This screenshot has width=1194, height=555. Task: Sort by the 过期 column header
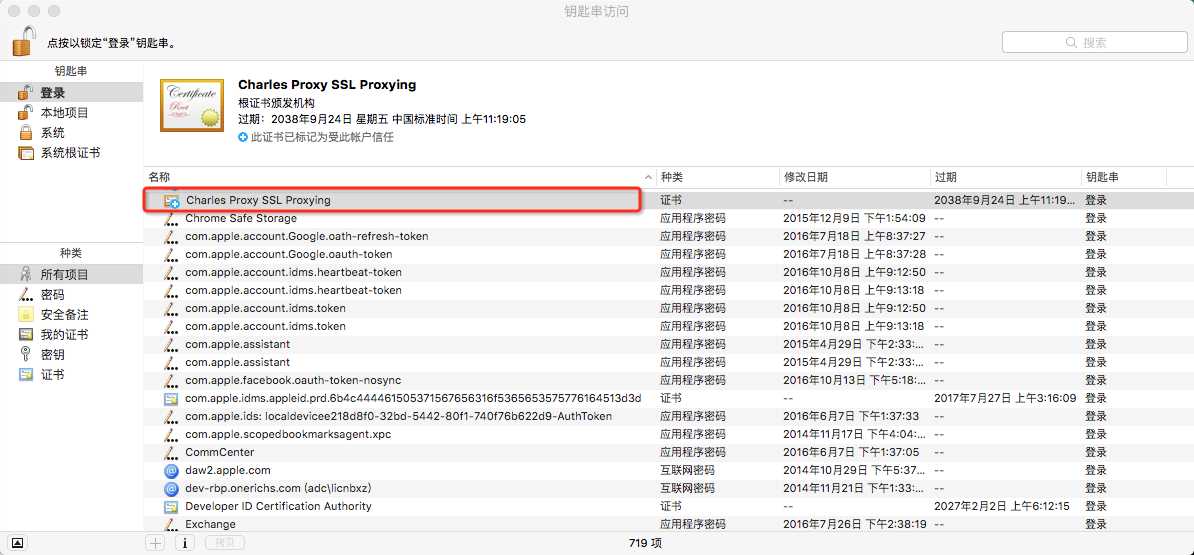[x=1006, y=177]
